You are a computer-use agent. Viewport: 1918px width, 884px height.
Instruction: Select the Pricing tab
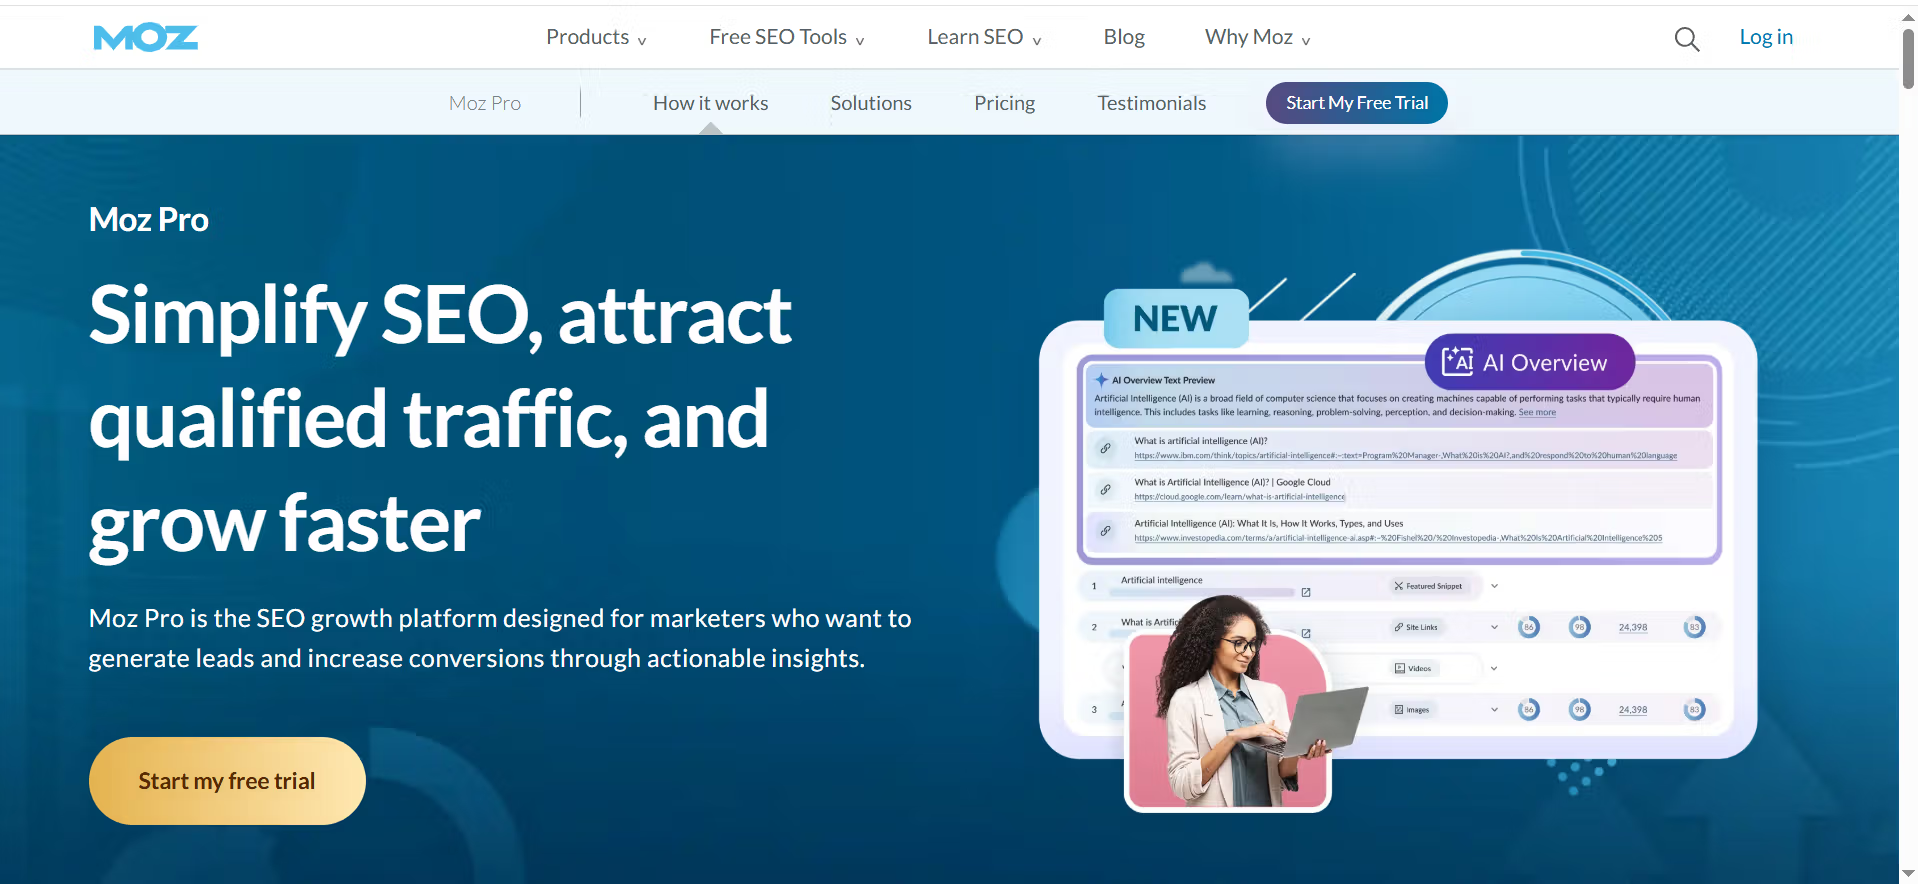[x=1004, y=103]
